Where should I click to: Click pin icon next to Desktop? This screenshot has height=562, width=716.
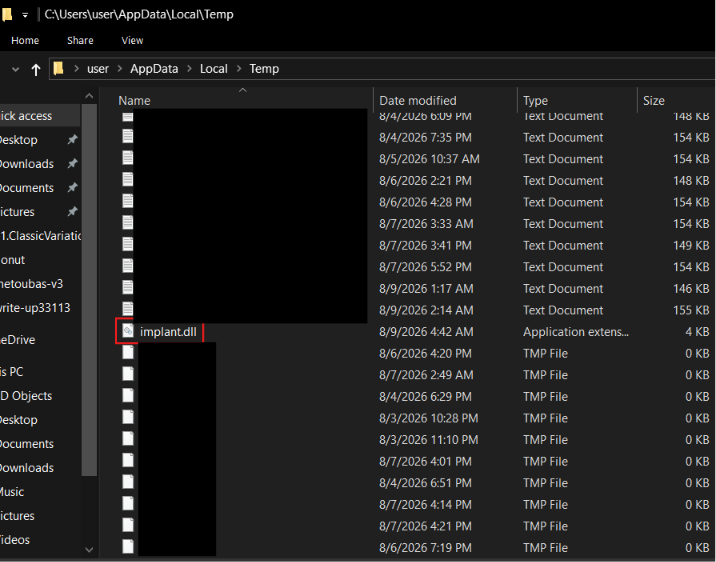(x=72, y=140)
